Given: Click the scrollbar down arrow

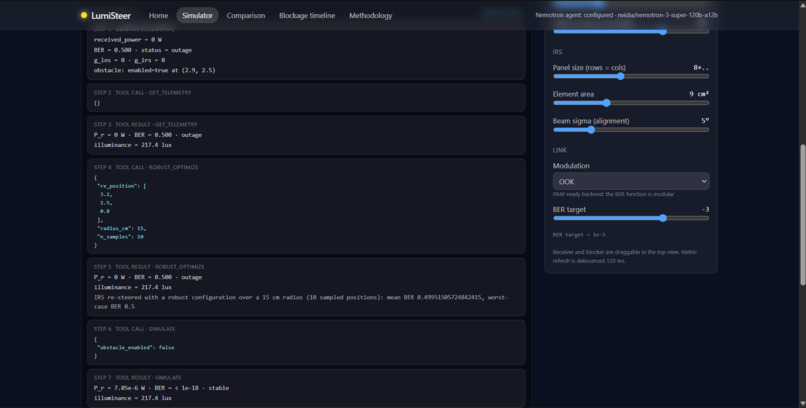Looking at the screenshot, I should [802, 404].
